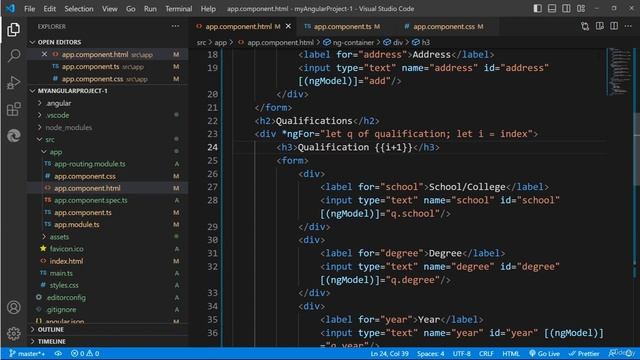Viewport: 640px width, 360px height.
Task: Change indentation via Spaces: 4
Action: point(431,353)
